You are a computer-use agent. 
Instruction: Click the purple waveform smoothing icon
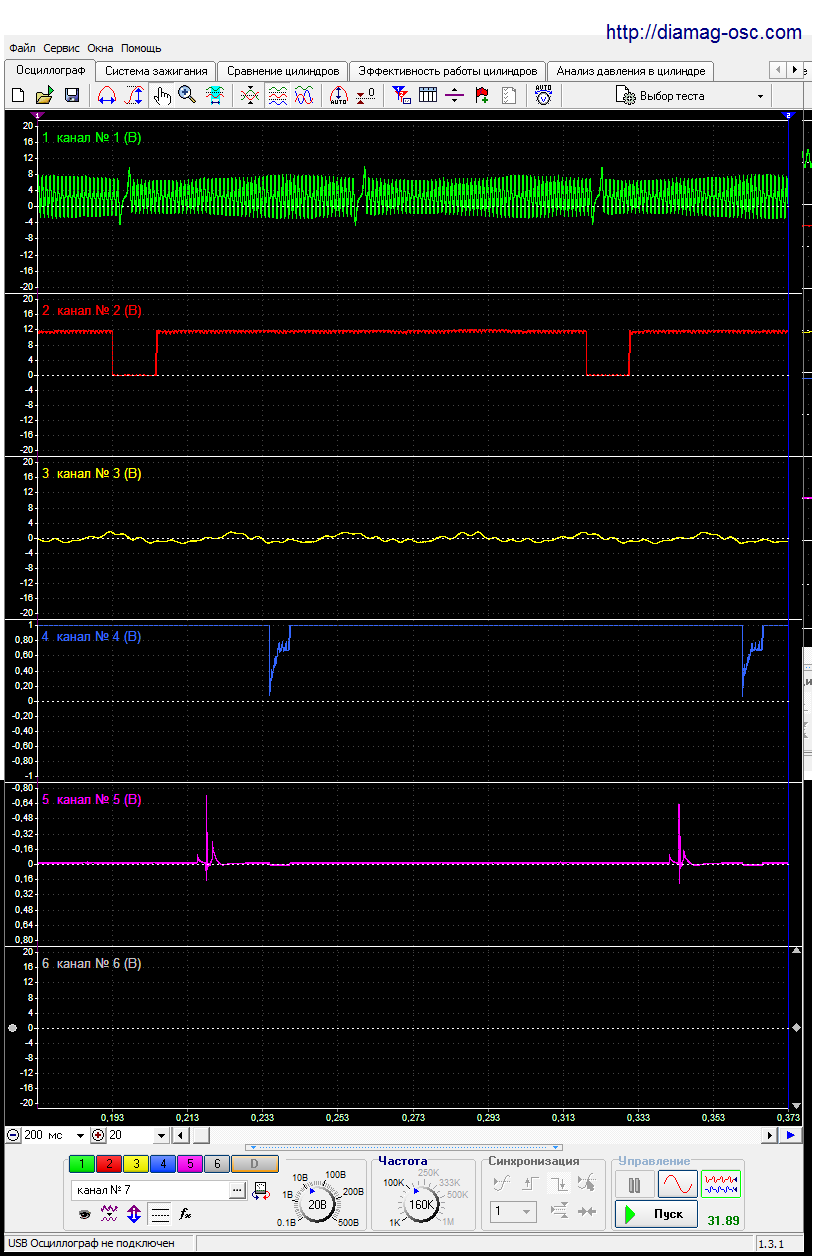(109, 1215)
